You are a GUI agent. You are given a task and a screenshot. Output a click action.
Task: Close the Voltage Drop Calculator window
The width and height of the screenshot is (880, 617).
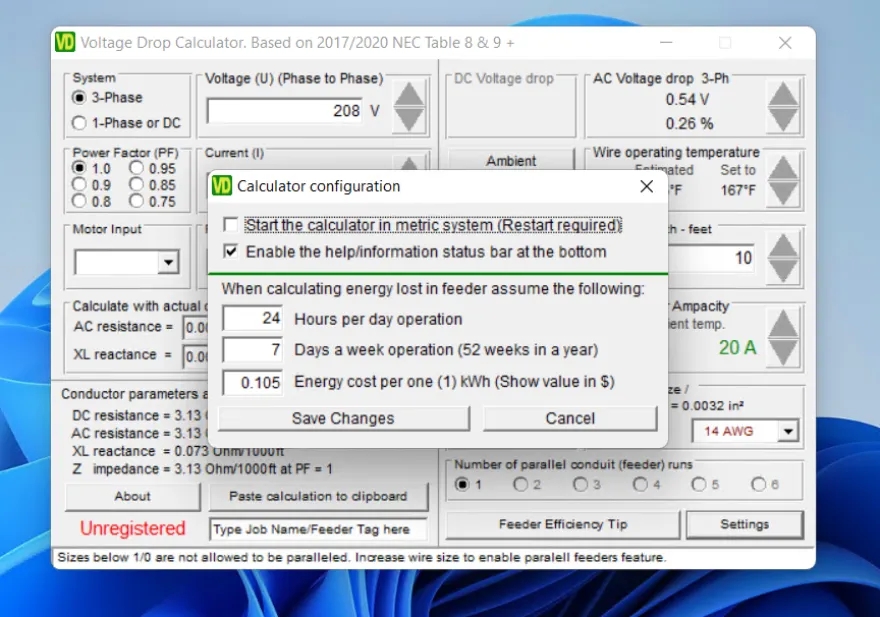pos(785,43)
